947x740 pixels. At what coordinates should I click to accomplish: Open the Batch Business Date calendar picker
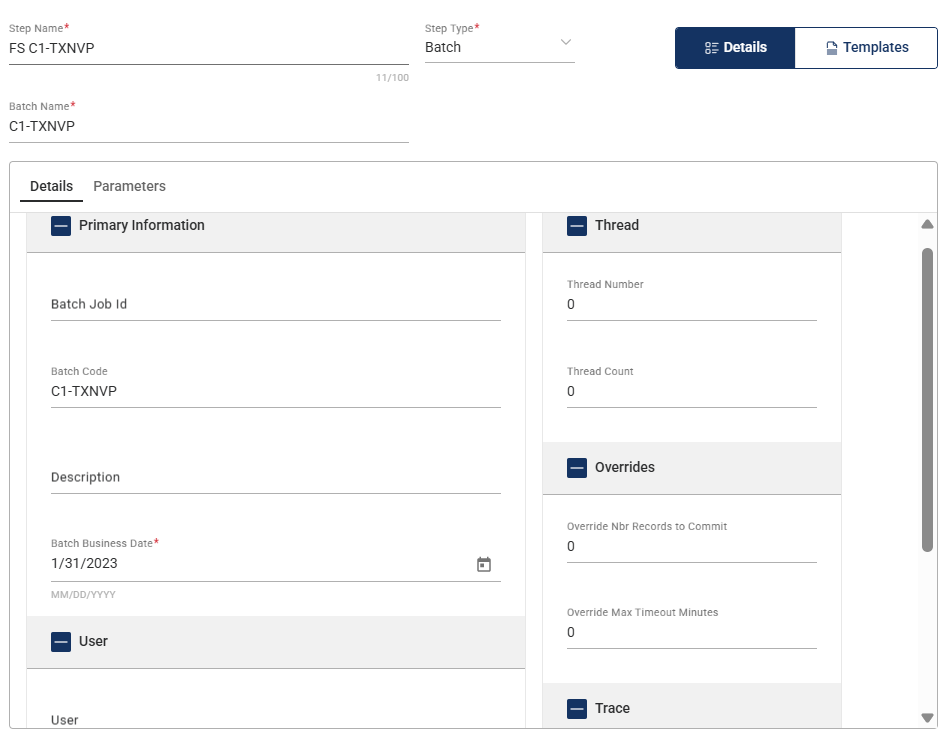point(484,564)
